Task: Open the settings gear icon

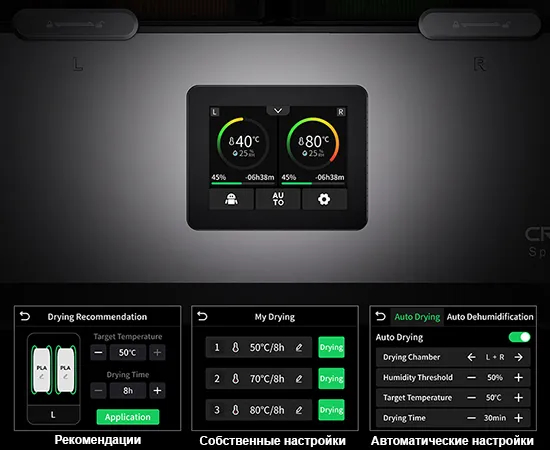Action: (324, 199)
